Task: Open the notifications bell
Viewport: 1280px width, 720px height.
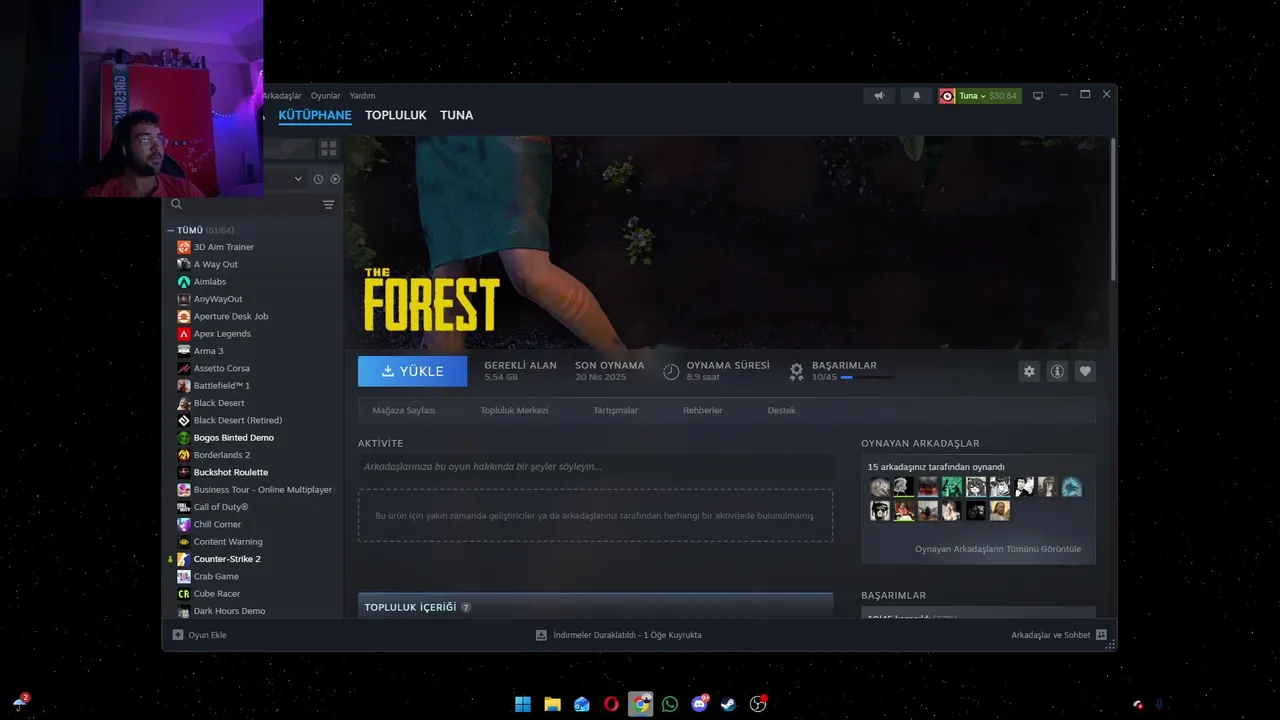Action: tap(916, 96)
